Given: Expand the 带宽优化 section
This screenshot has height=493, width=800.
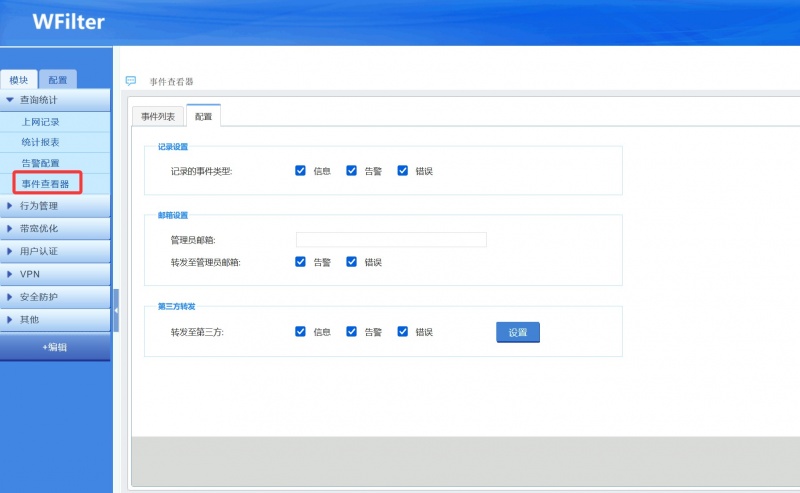Looking at the screenshot, I should pos(55,228).
